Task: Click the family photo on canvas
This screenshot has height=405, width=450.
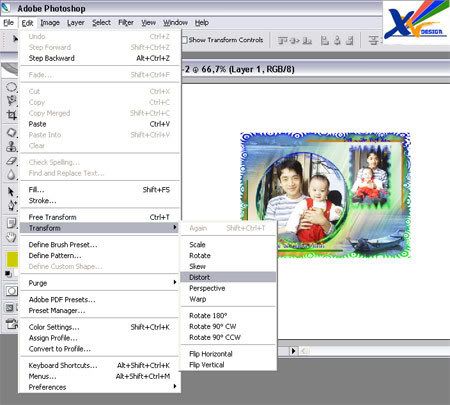Action: tap(325, 195)
